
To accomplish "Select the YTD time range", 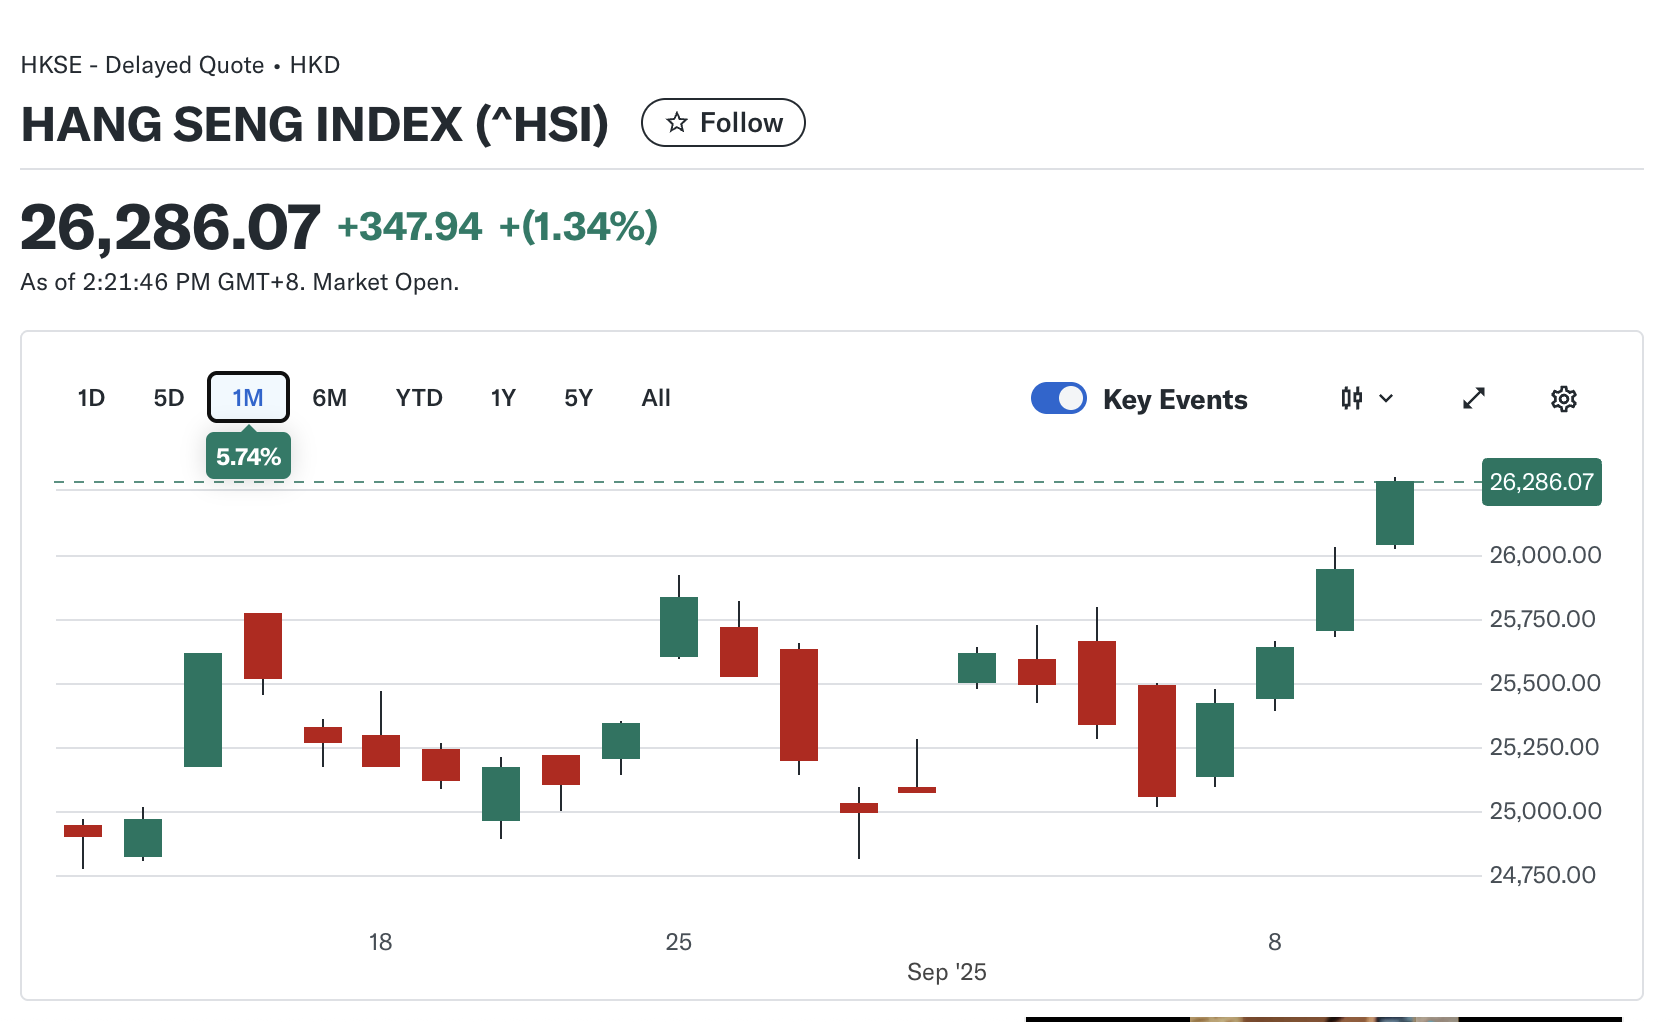I will click(x=419, y=398).
